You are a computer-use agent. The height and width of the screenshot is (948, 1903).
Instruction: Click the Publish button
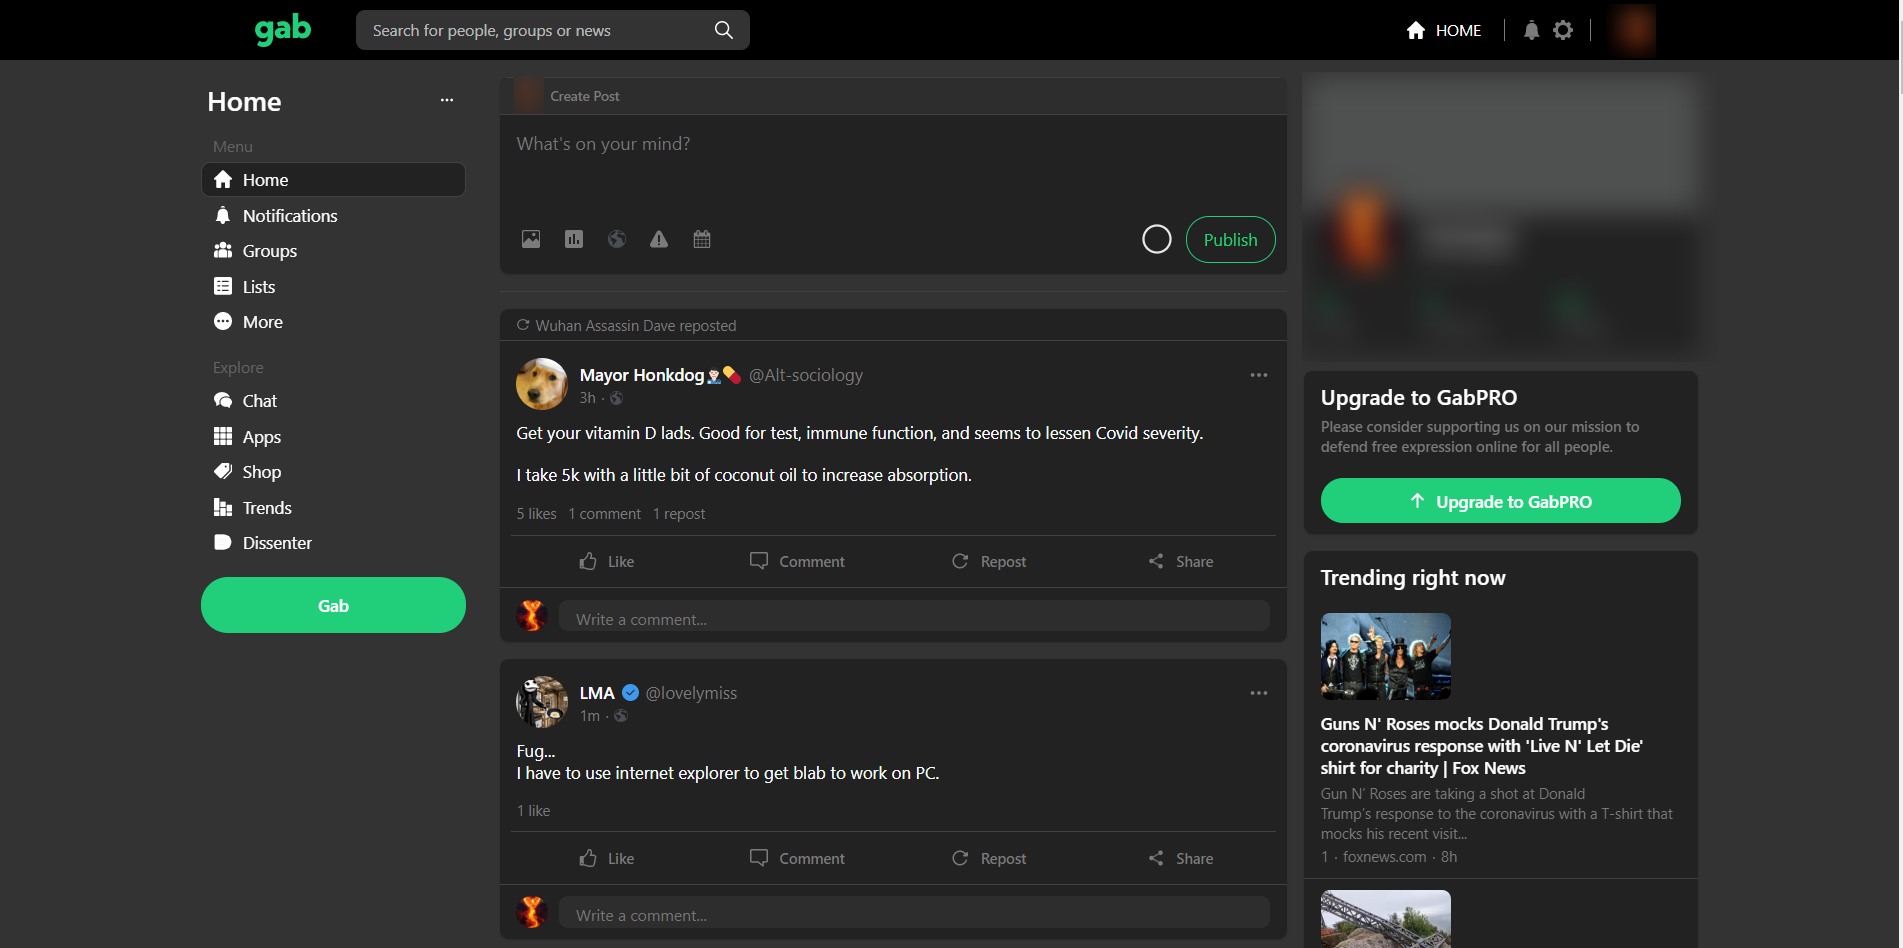coord(1230,240)
